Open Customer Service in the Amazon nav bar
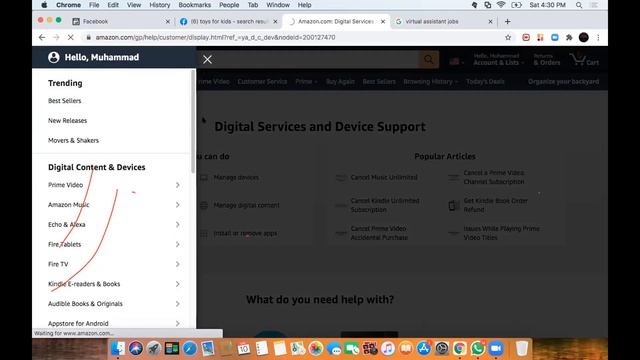This screenshot has width=640, height=360. (262, 82)
